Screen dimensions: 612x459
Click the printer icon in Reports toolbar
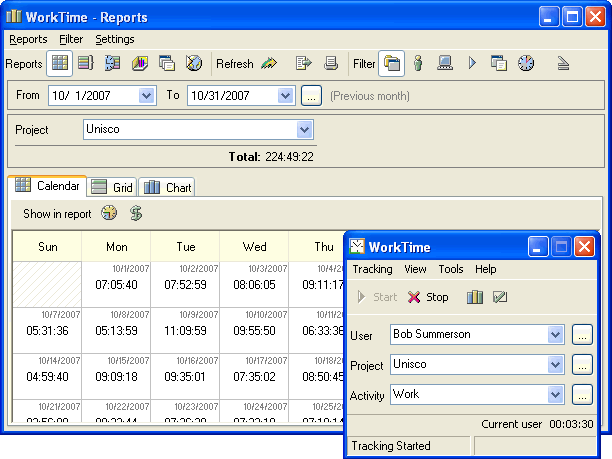click(x=331, y=63)
